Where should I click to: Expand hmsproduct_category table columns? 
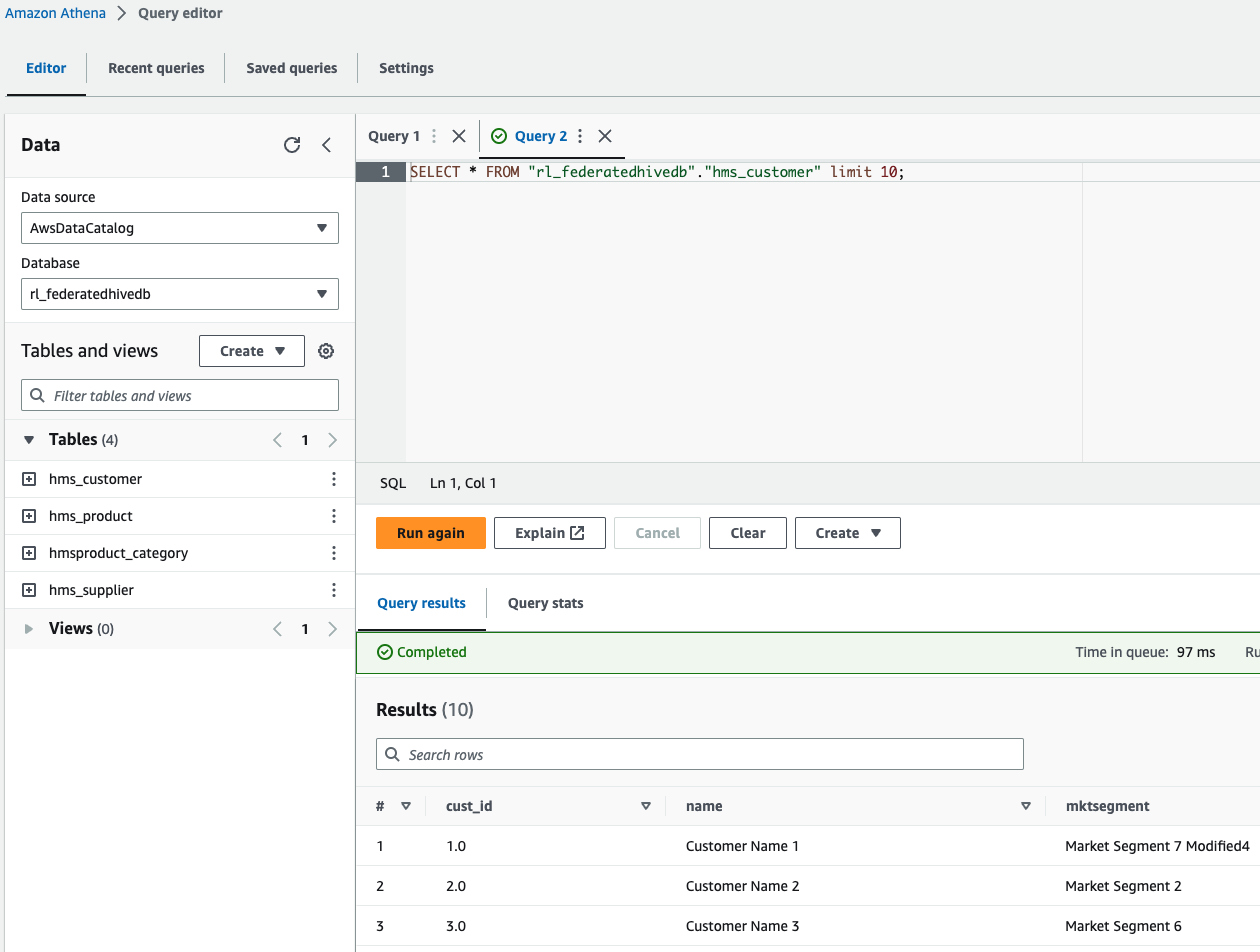pos(29,553)
